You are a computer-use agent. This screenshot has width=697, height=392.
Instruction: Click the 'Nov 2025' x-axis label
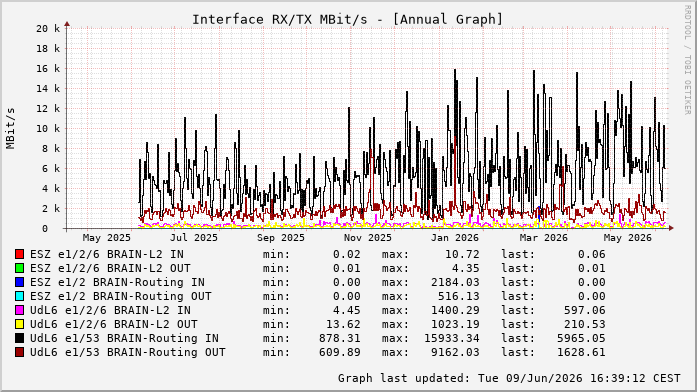click(368, 238)
